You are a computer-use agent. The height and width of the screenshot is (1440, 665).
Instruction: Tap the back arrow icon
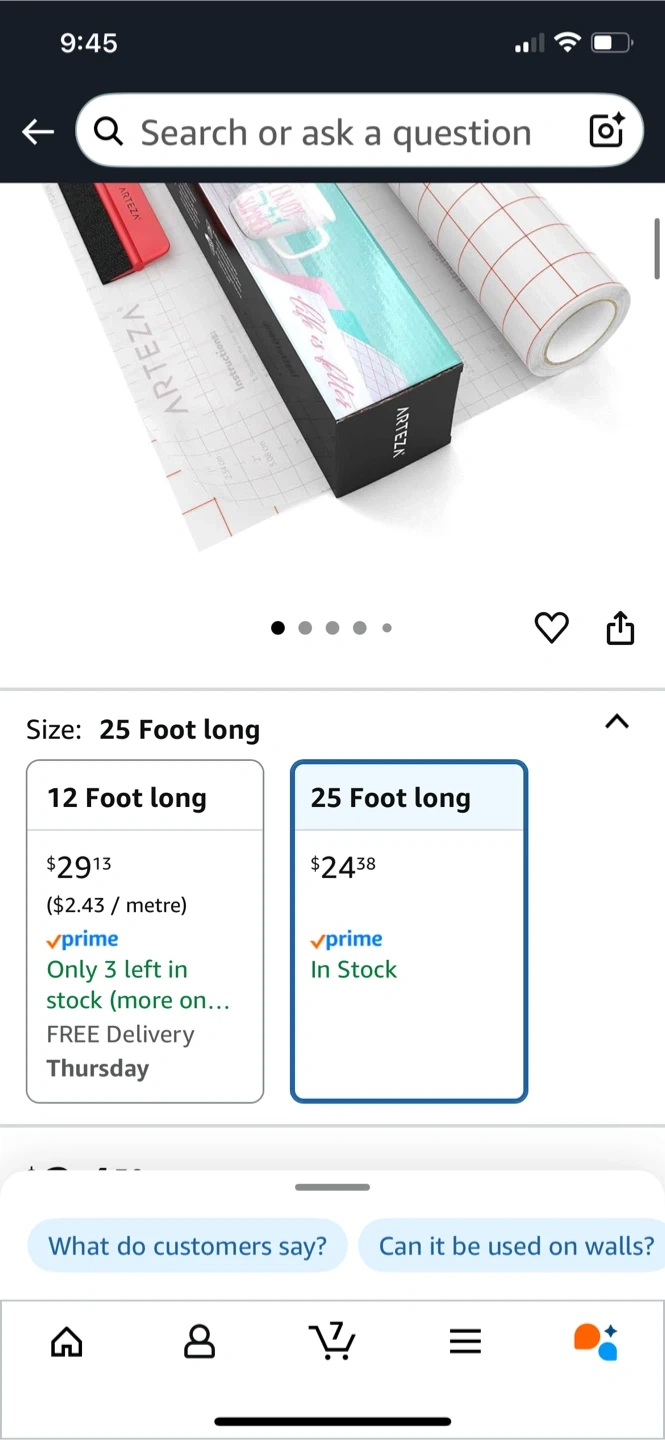pyautogui.click(x=38, y=131)
